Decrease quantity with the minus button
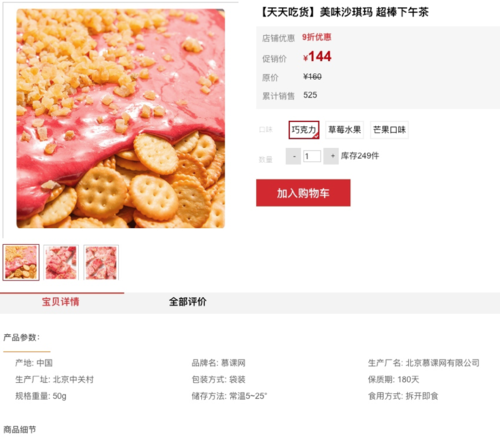 pos(293,156)
